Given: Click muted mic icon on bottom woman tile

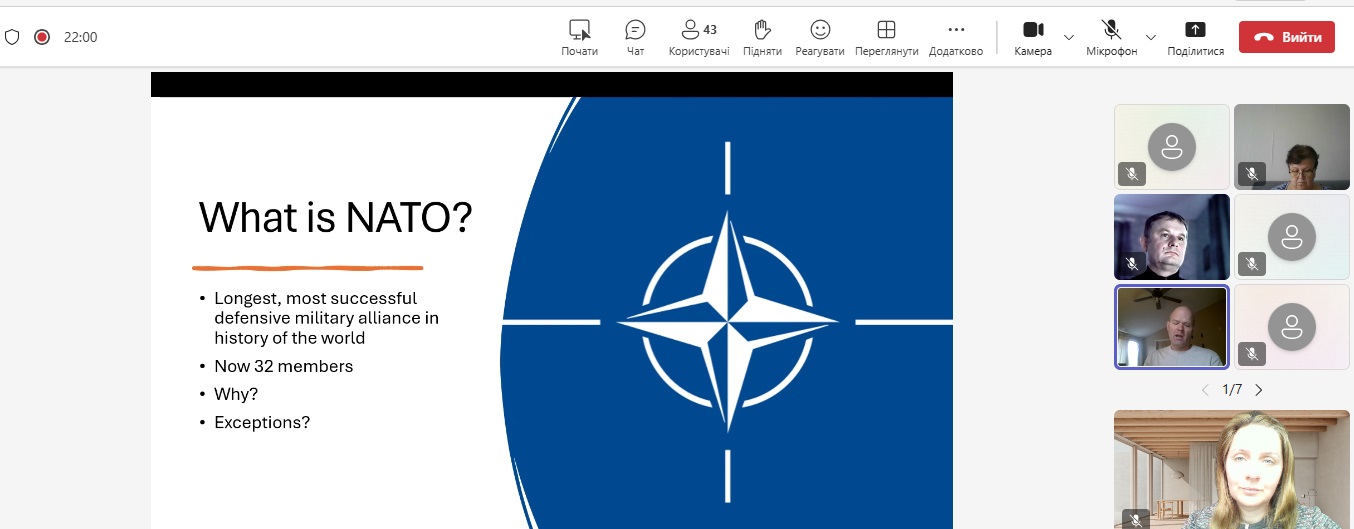Looking at the screenshot, I should pos(1135,519).
